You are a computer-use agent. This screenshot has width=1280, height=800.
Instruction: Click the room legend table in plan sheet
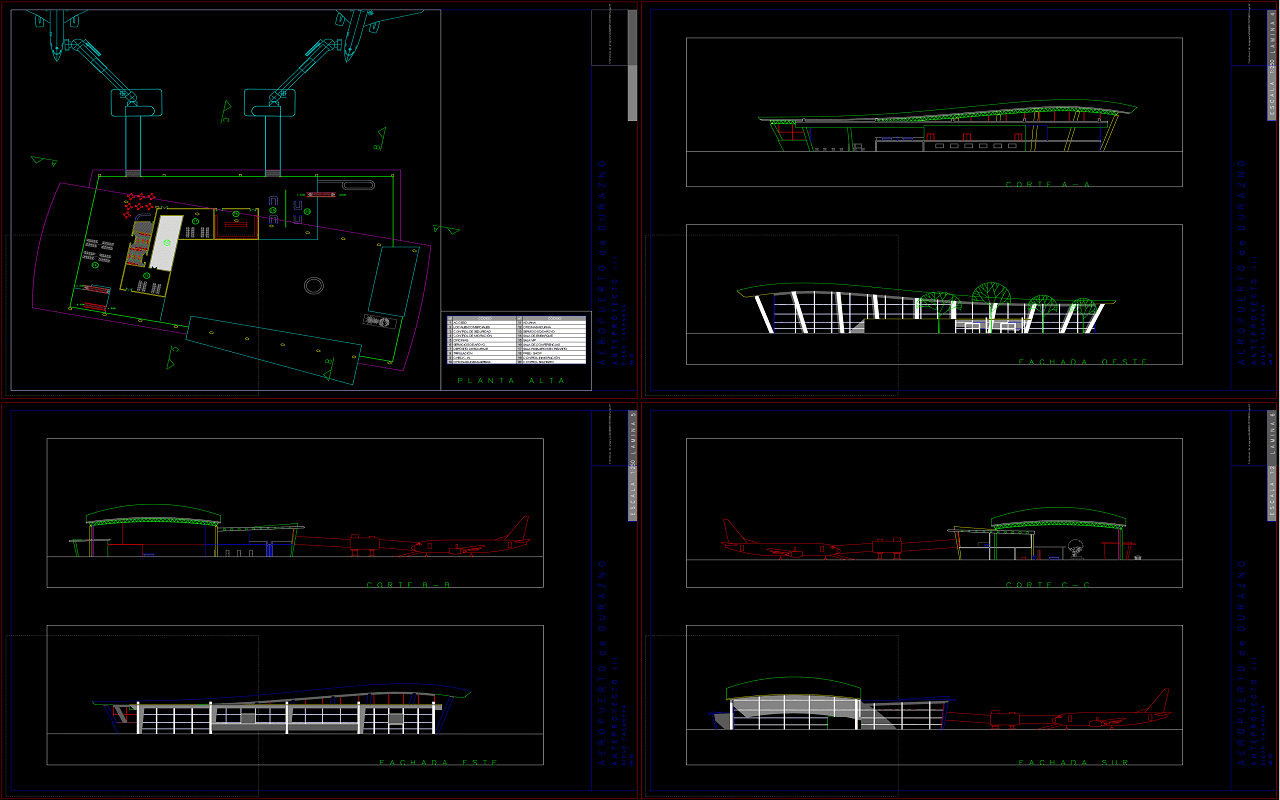pyautogui.click(x=516, y=339)
